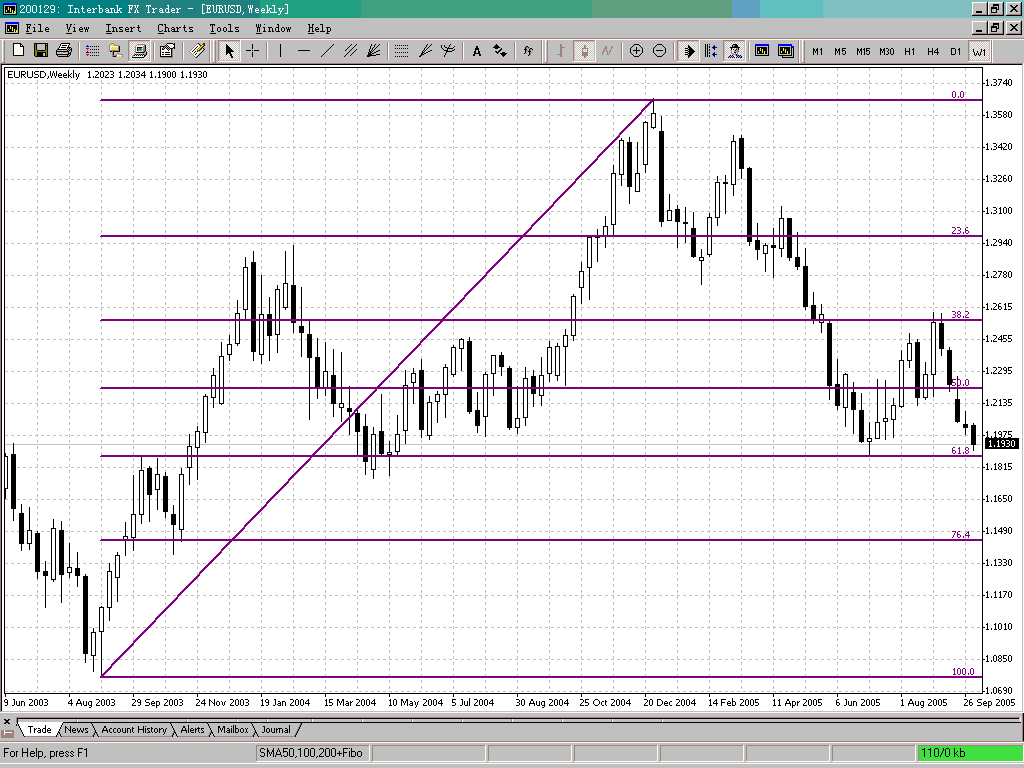Toggle the chart shift setting
Screen dimensions: 1024x768
[714, 51]
